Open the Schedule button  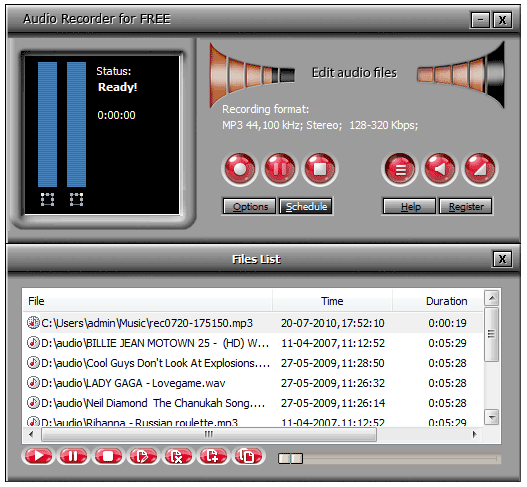[306, 206]
